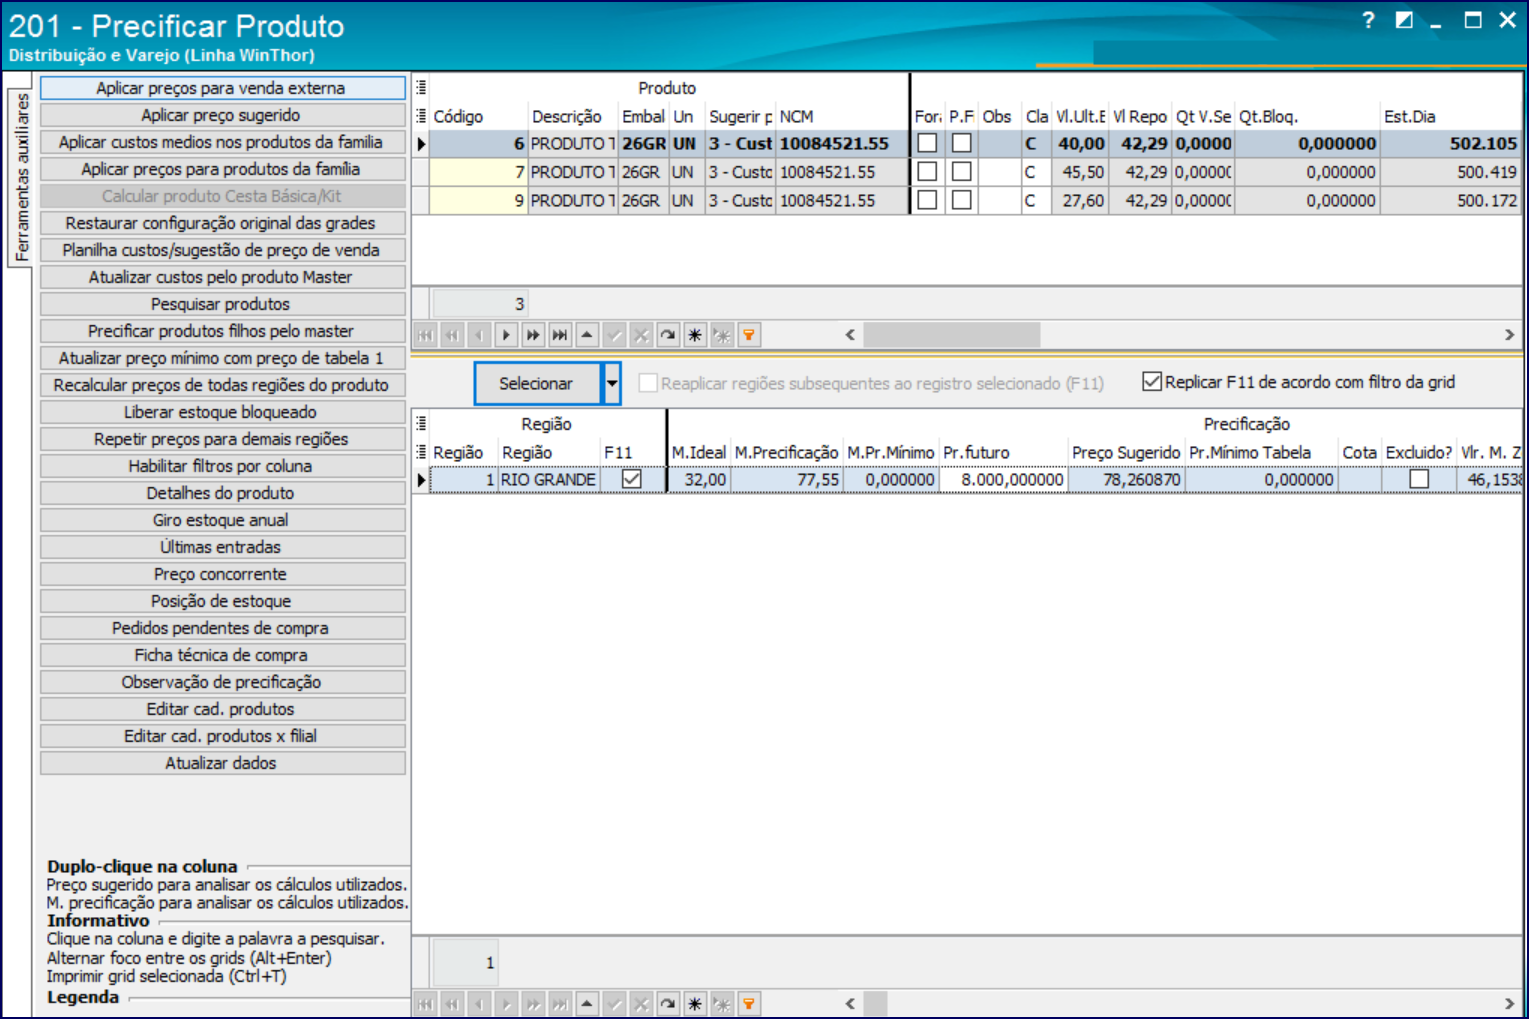This screenshot has width=1529, height=1019.
Task: Click go-to-bookmark icon in Produto grid navigator
Action: [x=722, y=335]
